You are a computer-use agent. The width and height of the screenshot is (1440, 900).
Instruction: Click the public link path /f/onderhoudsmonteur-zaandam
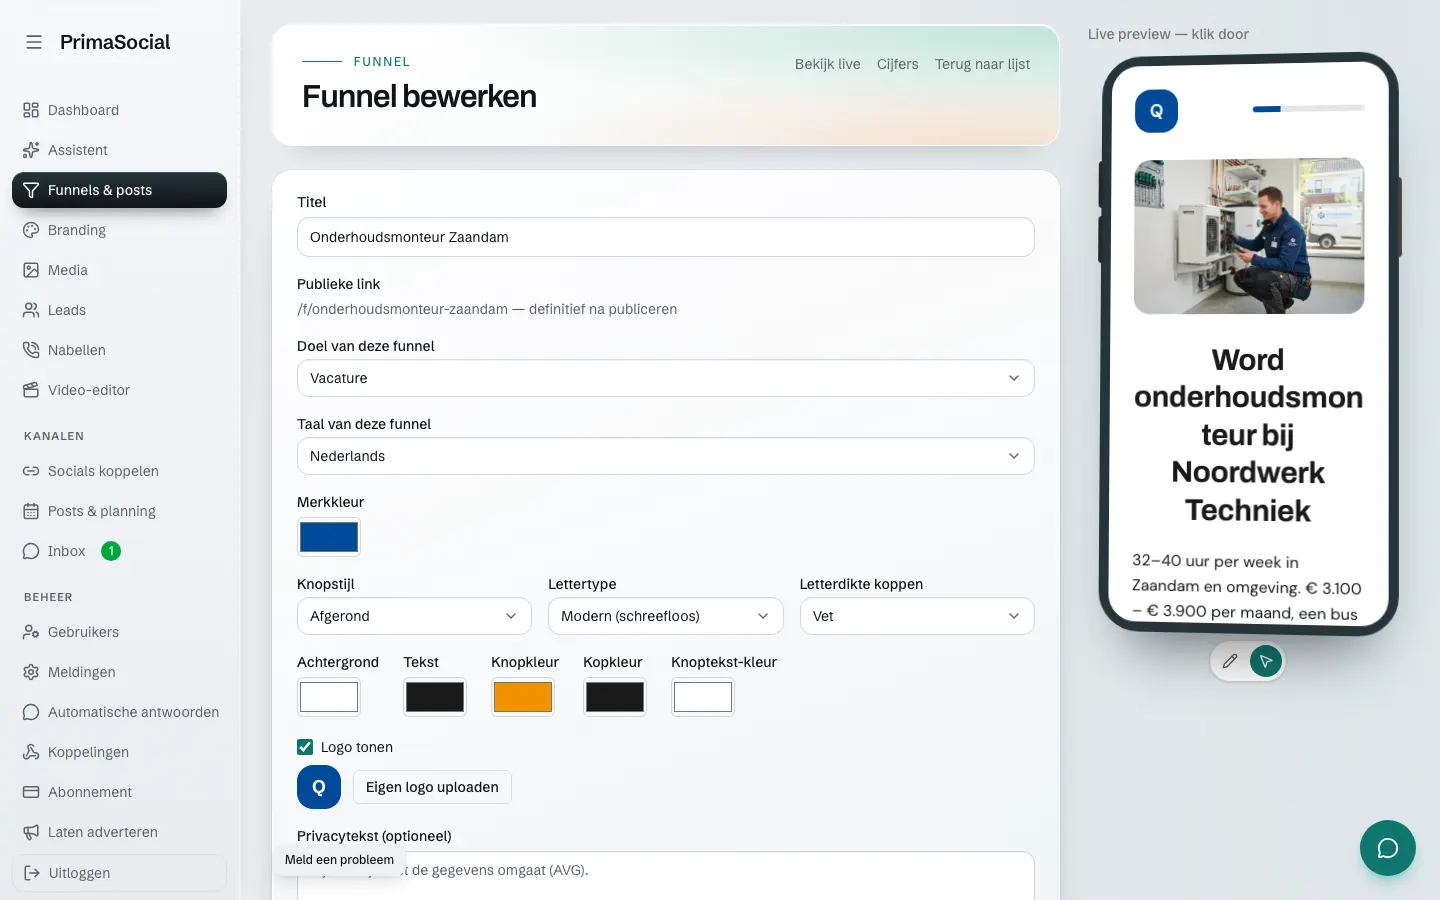coord(402,309)
